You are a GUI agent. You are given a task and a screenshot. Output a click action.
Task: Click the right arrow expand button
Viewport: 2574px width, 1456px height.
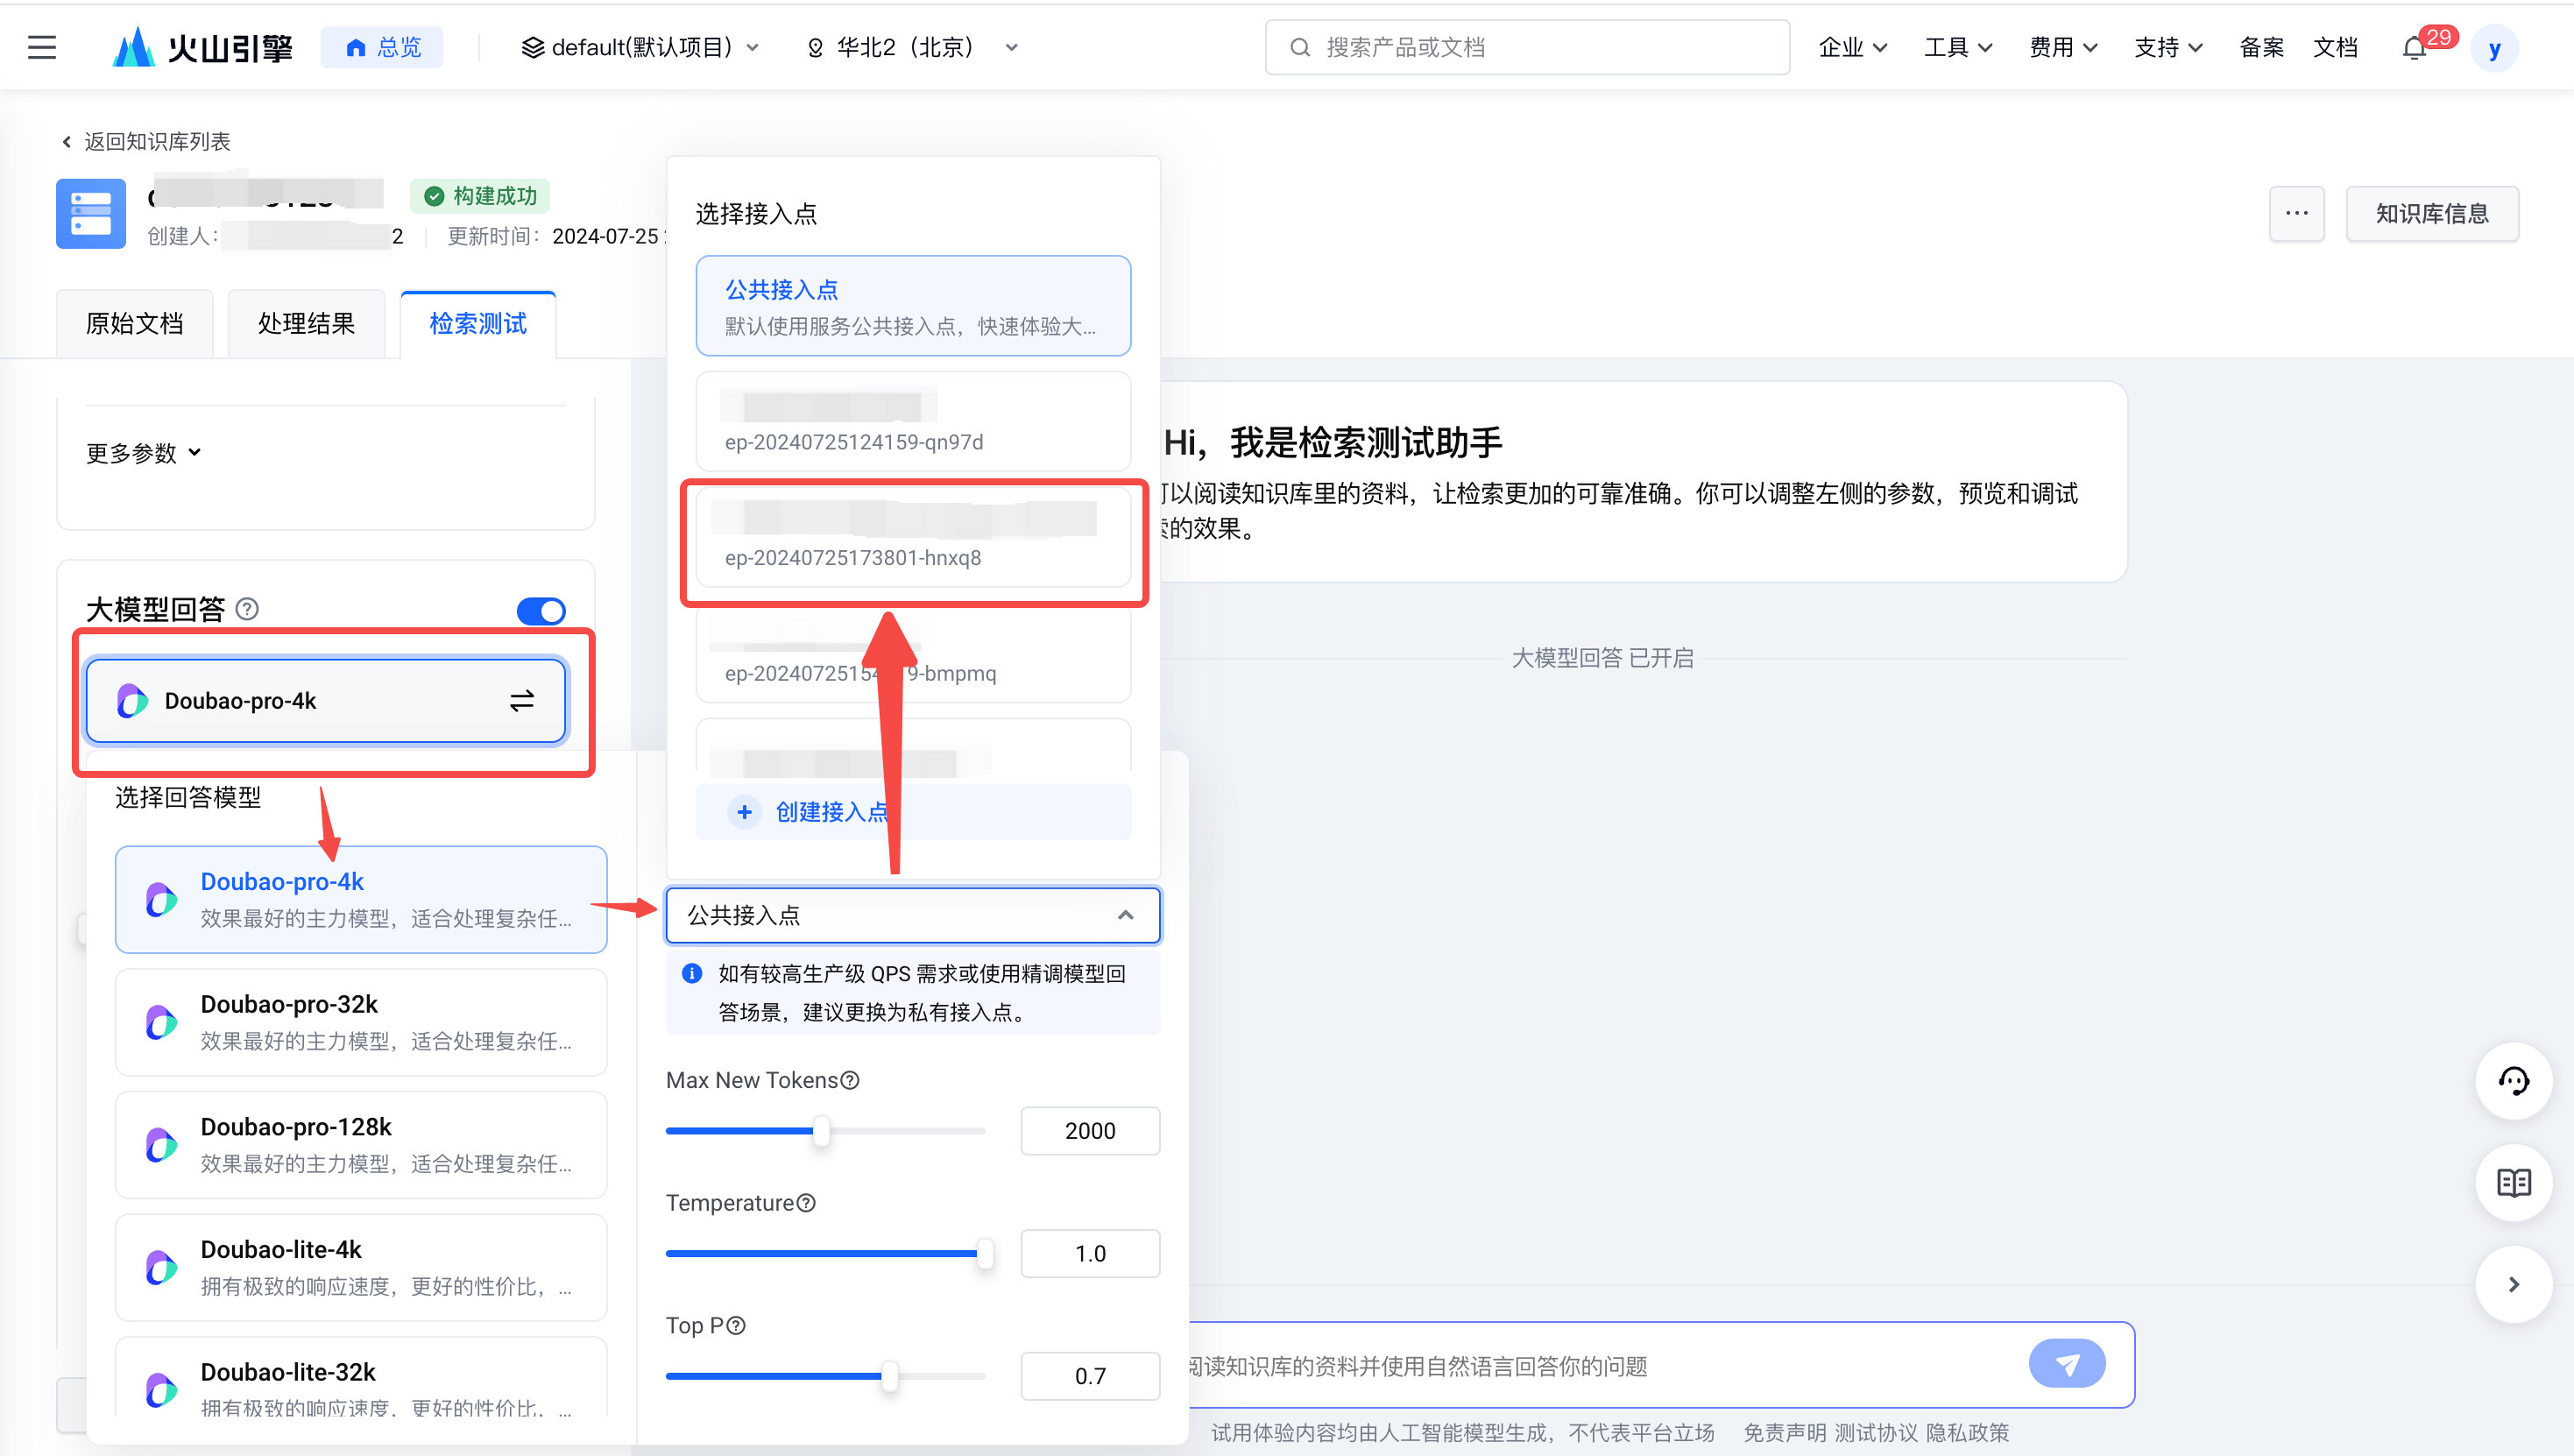2514,1285
